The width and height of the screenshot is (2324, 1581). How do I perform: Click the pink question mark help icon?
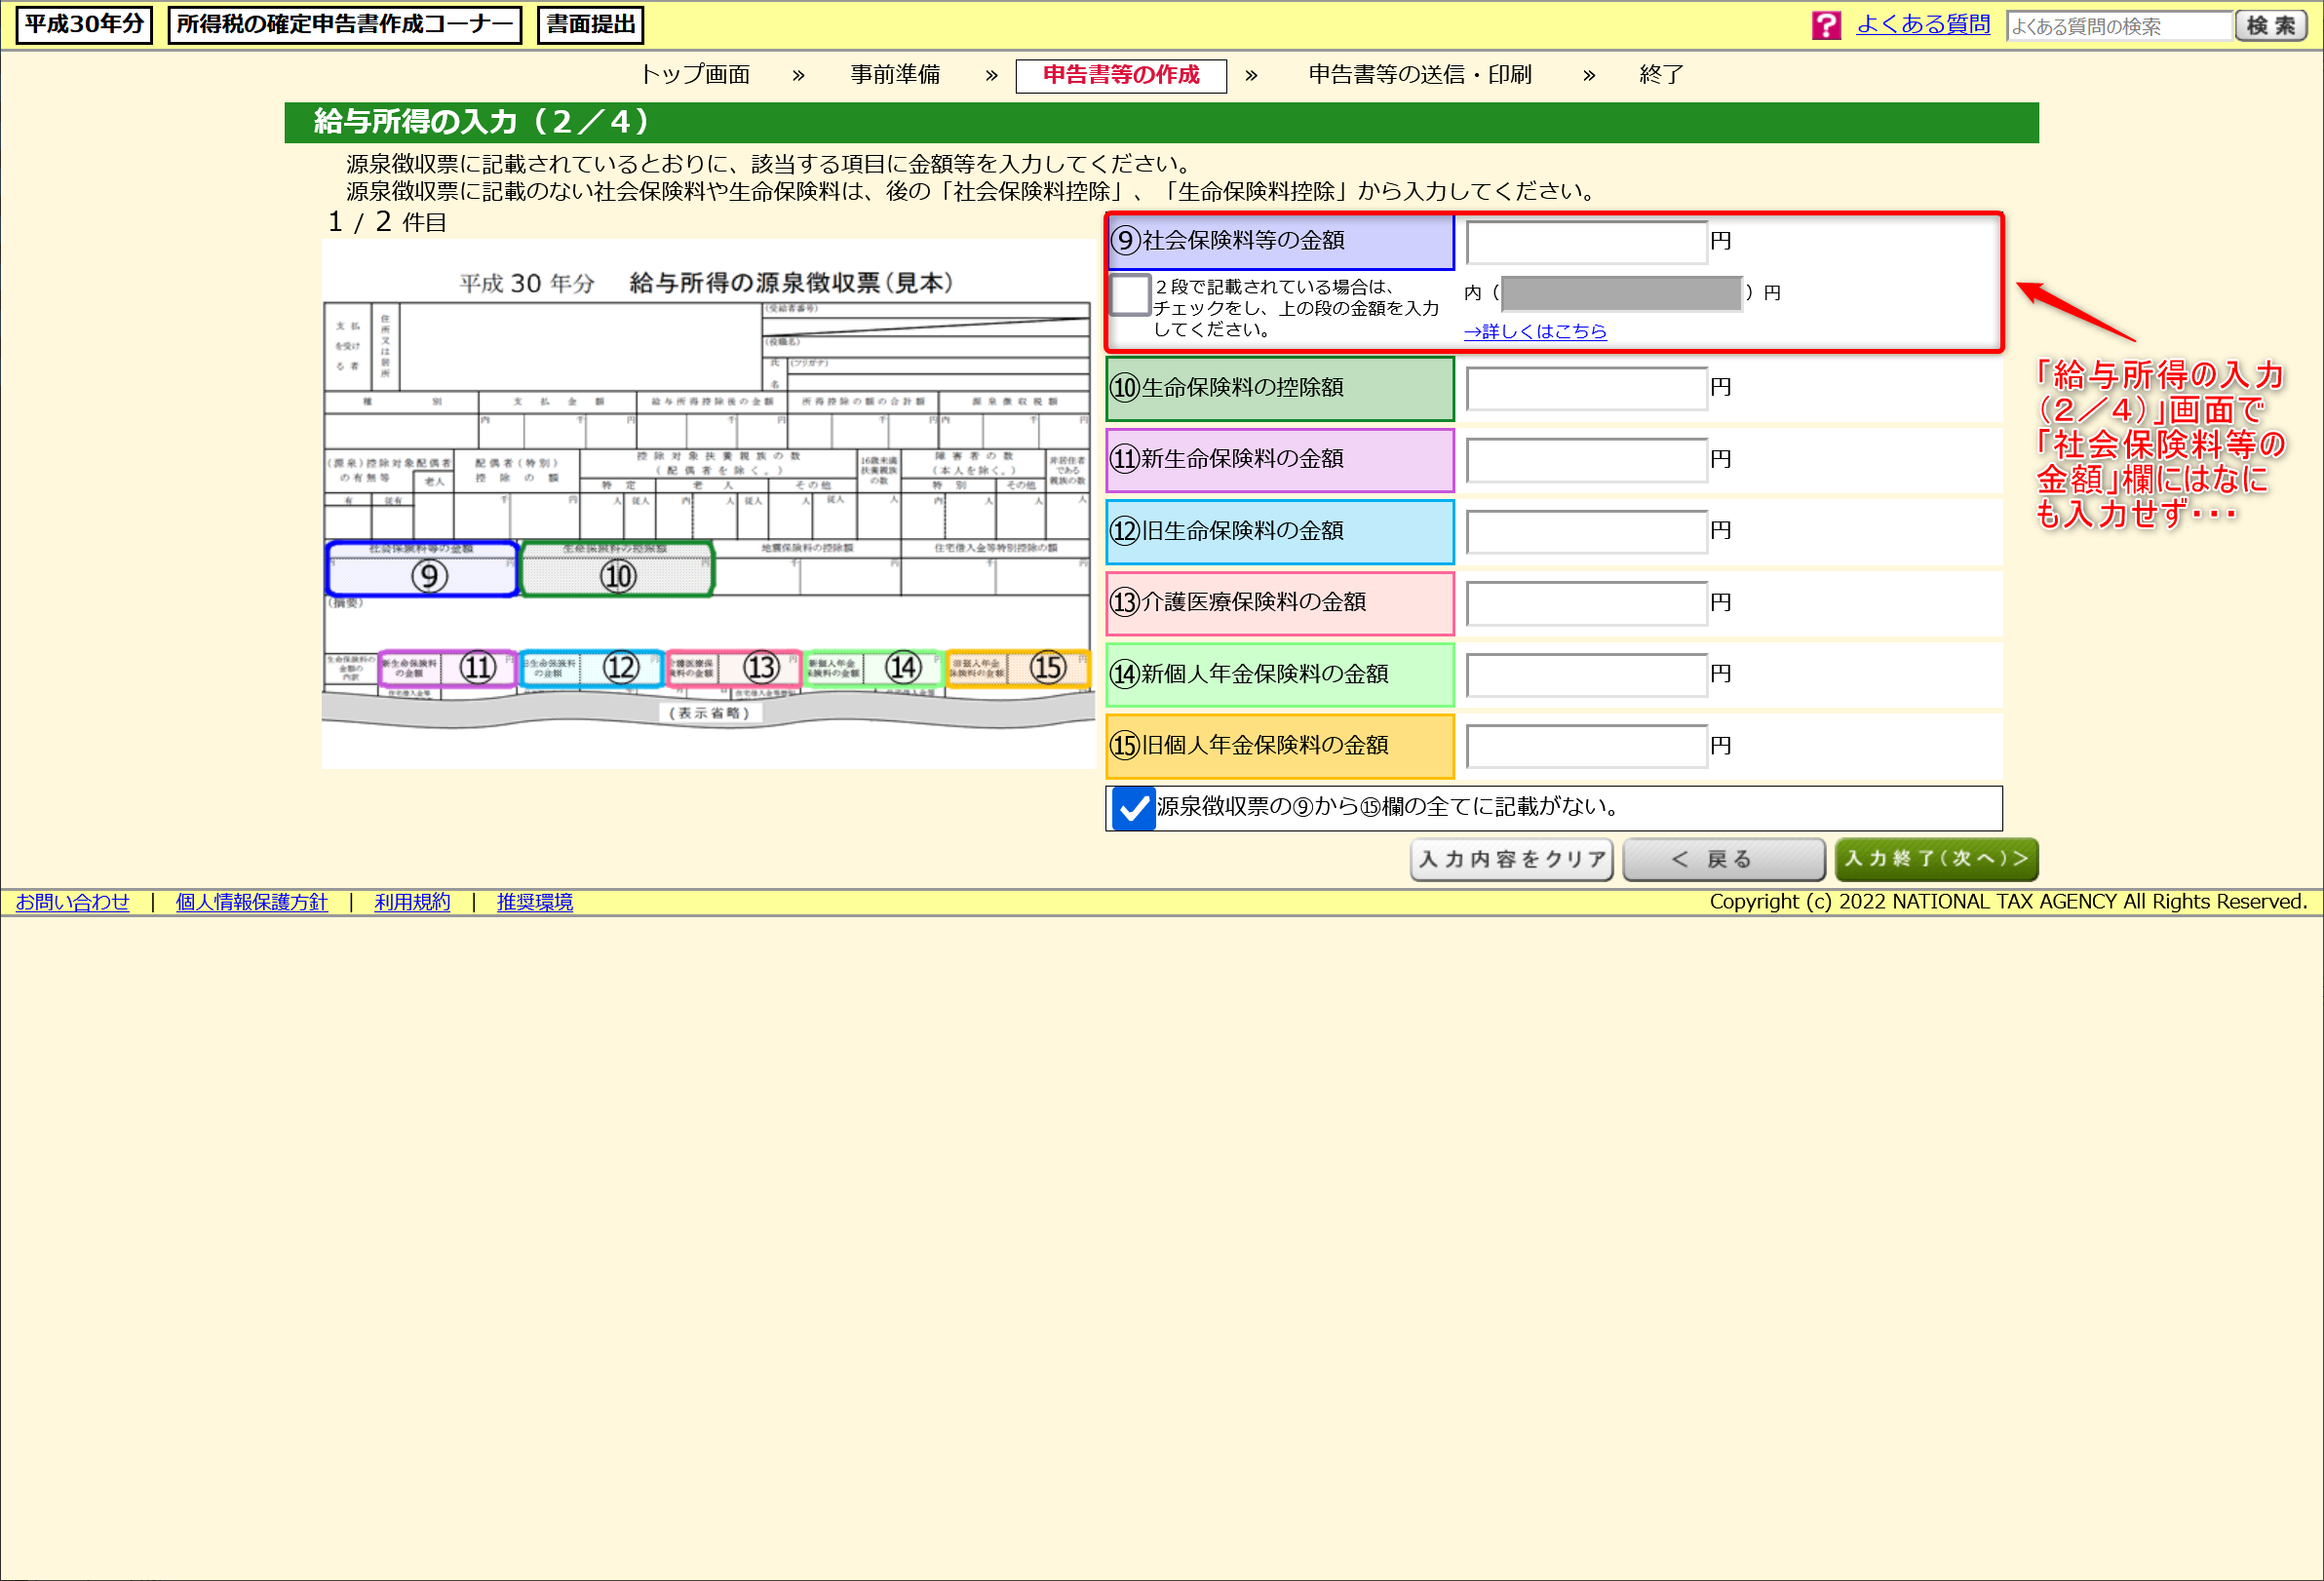click(x=1826, y=25)
